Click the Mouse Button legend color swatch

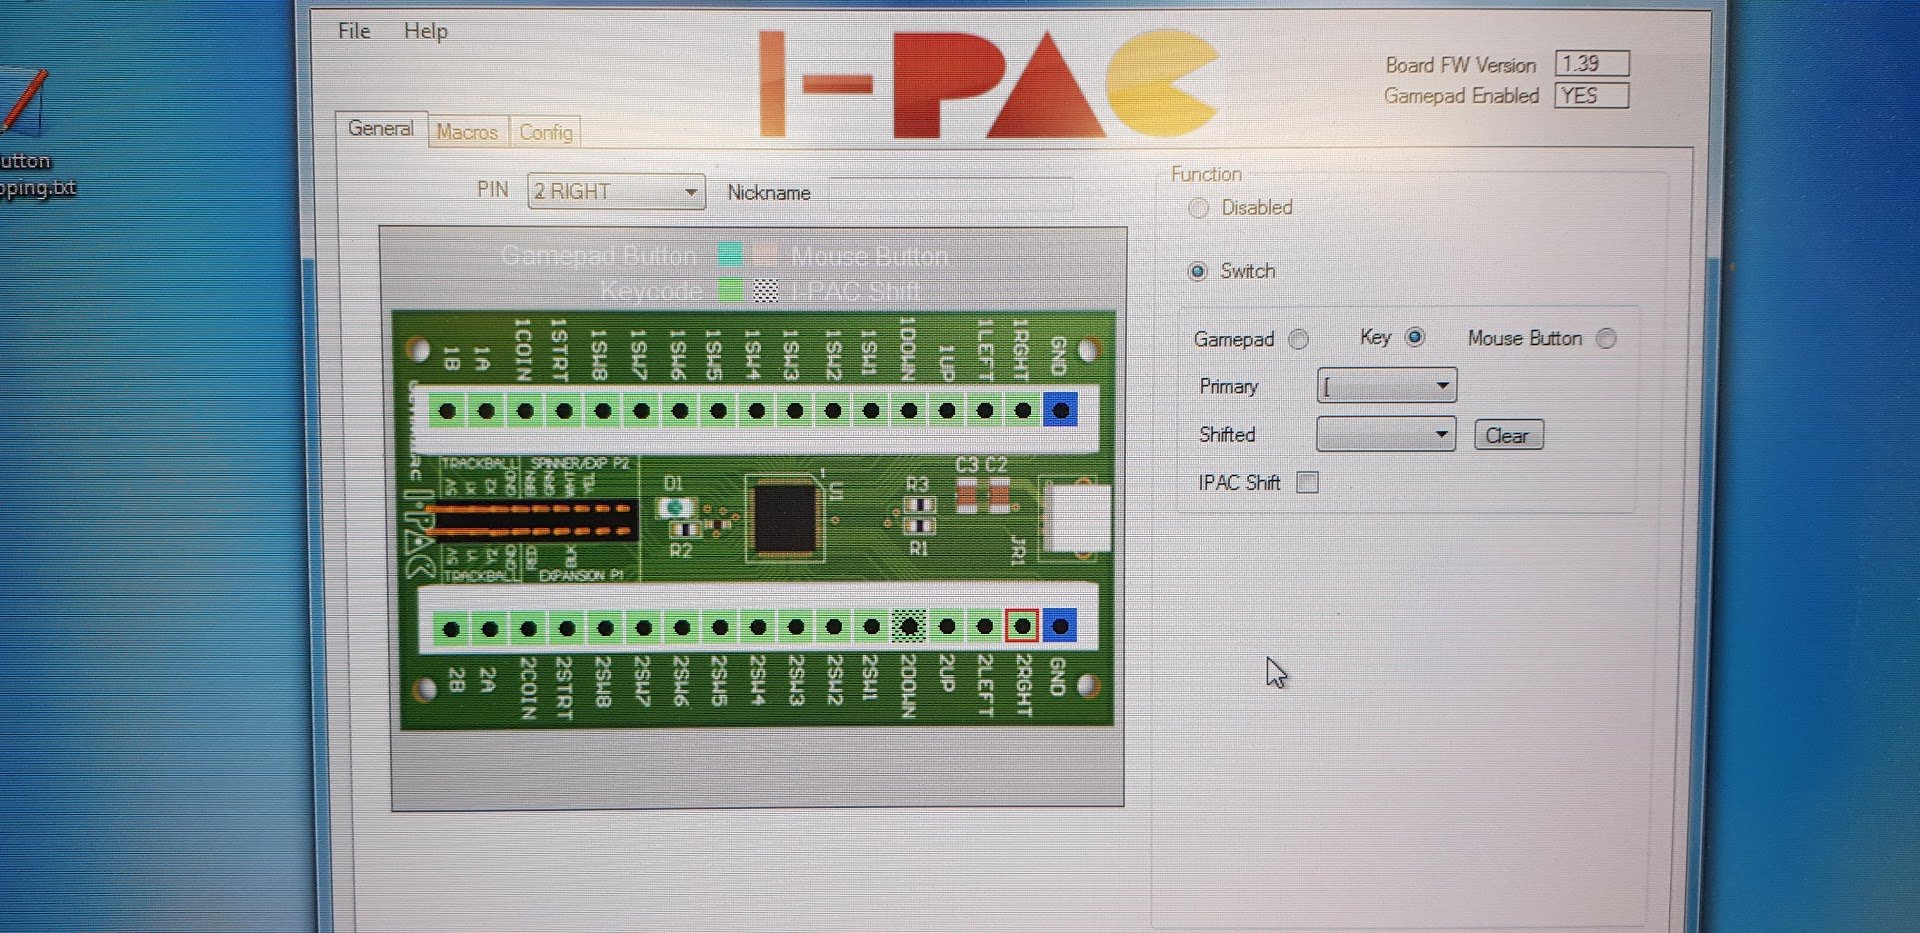point(766,254)
